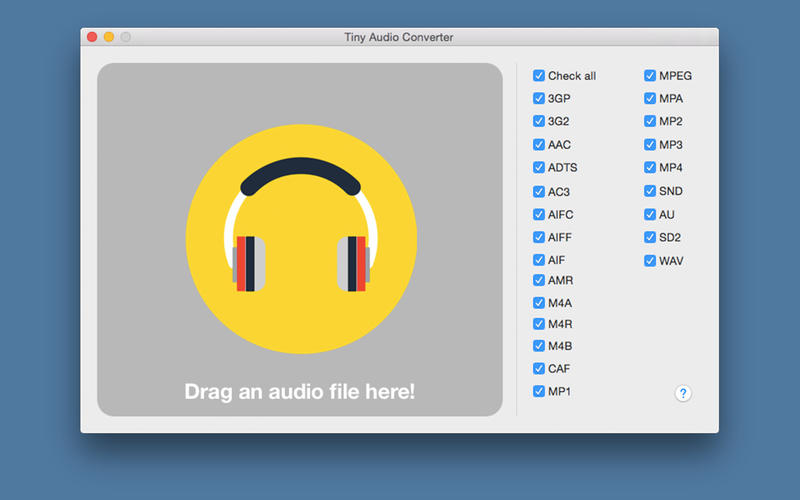
Task: Minimize the window with the yellow button
Action: (x=109, y=37)
